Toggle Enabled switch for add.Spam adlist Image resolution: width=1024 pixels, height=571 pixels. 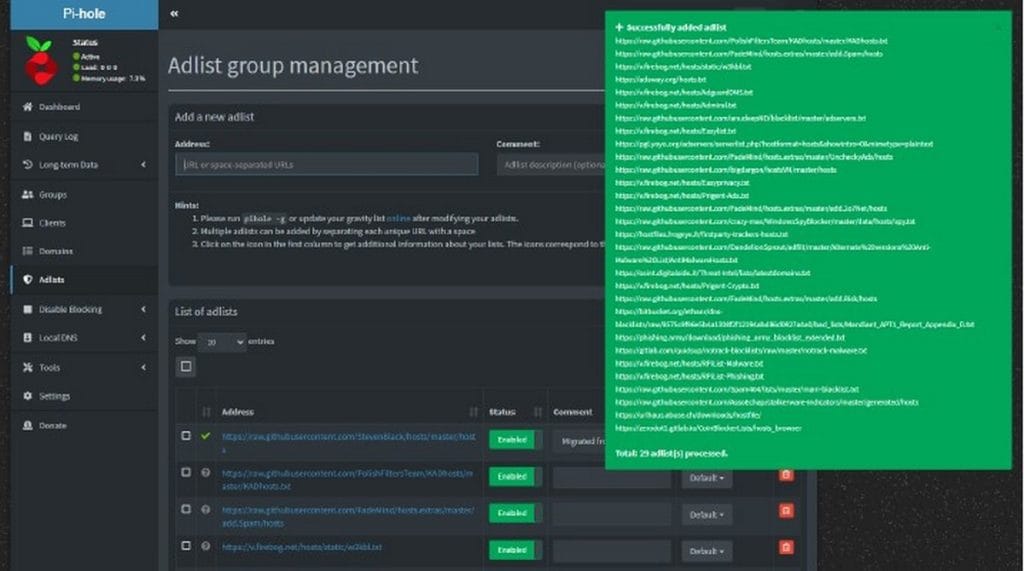(515, 513)
